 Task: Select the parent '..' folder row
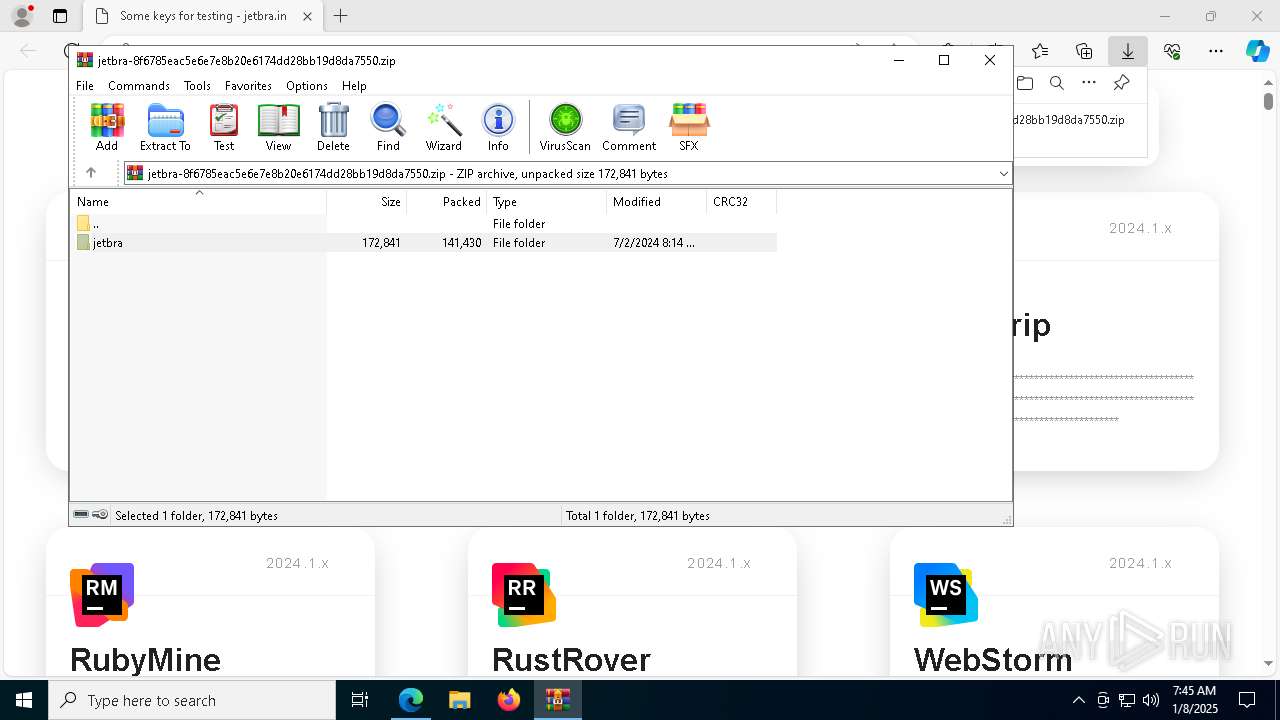pos(424,224)
